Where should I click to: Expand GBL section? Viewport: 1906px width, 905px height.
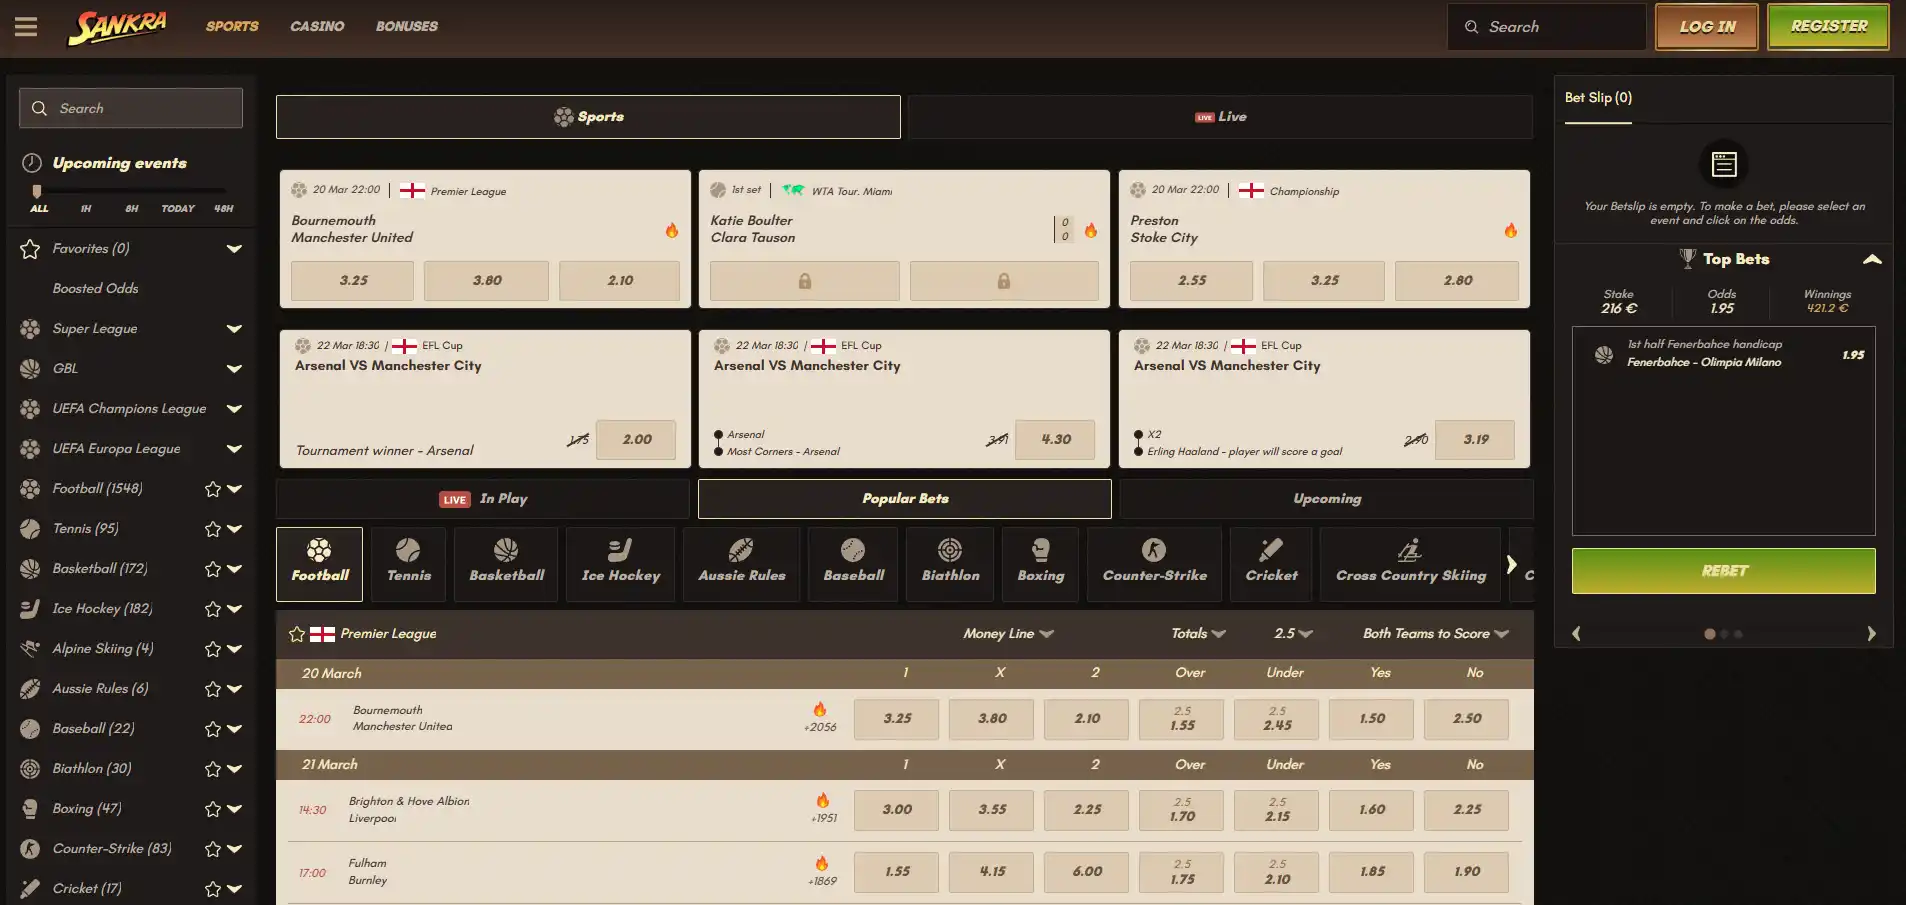click(234, 369)
